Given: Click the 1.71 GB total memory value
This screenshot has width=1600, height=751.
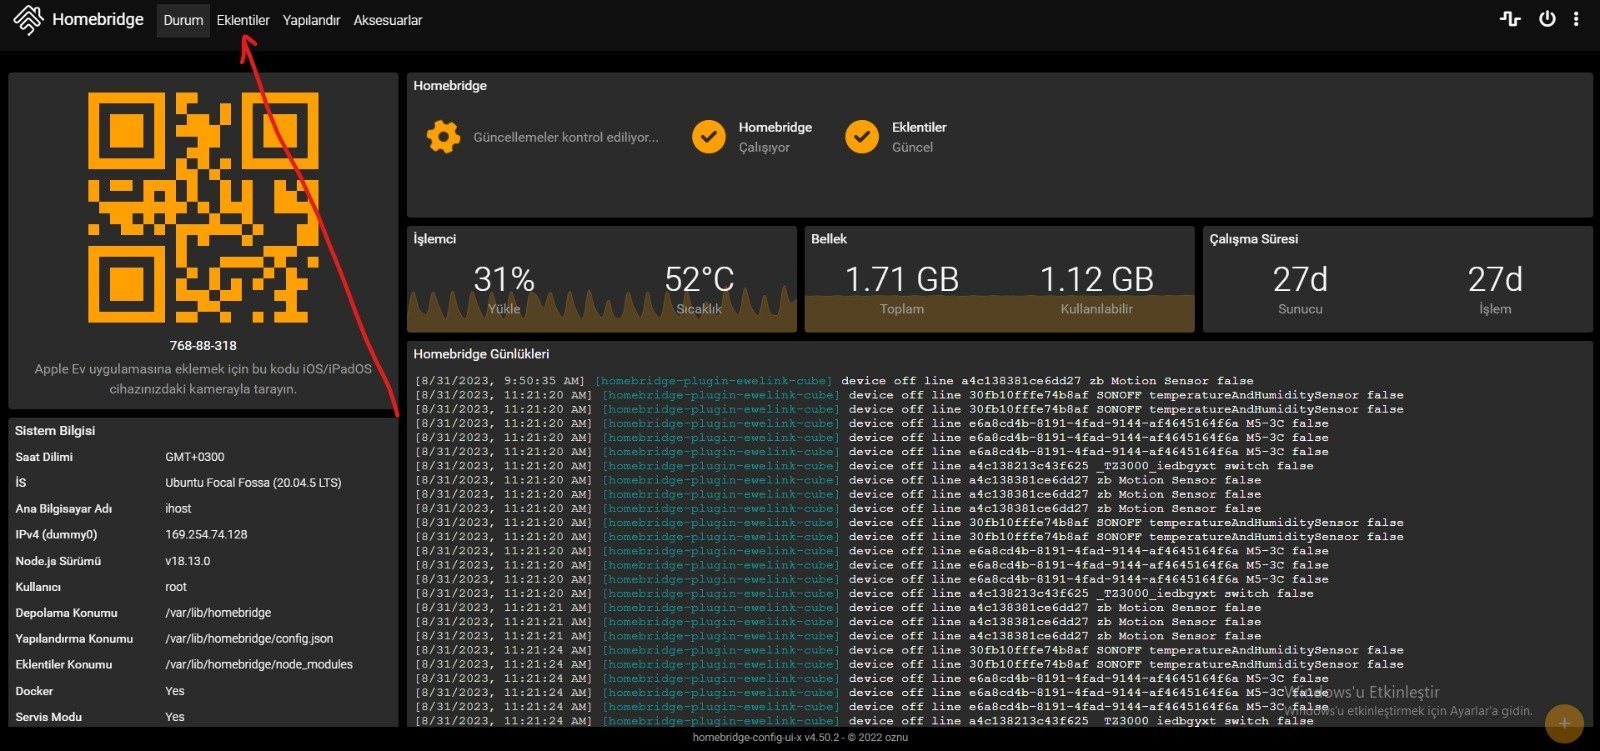Looking at the screenshot, I should point(902,279).
